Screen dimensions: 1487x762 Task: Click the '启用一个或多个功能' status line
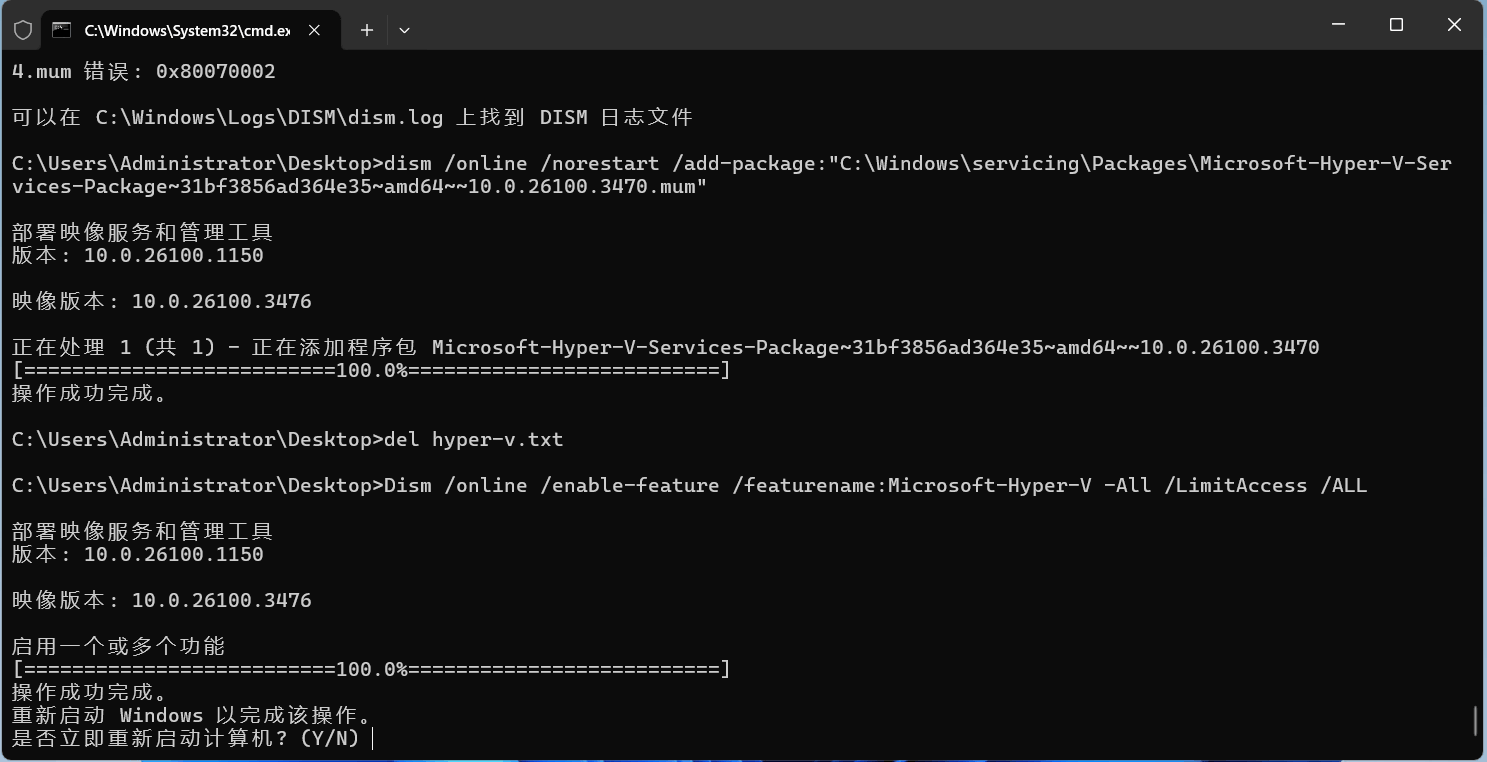118,646
